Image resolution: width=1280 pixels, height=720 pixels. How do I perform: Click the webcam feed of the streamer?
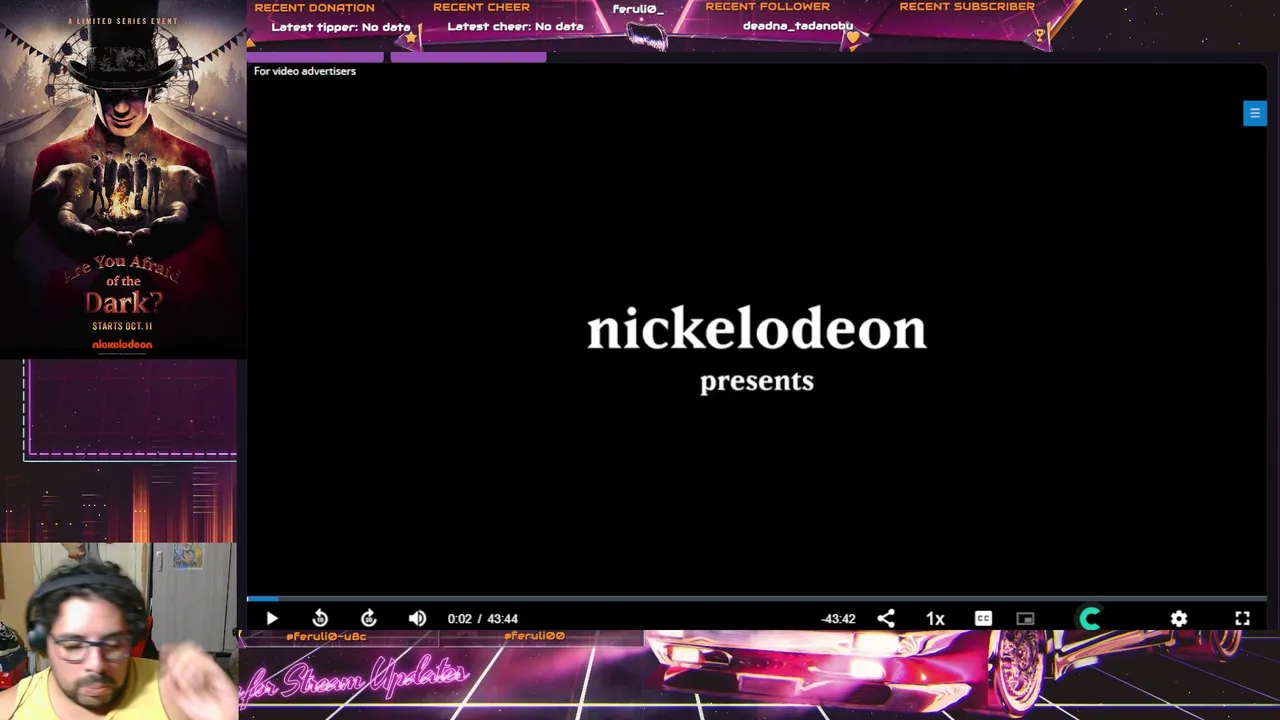pos(118,631)
